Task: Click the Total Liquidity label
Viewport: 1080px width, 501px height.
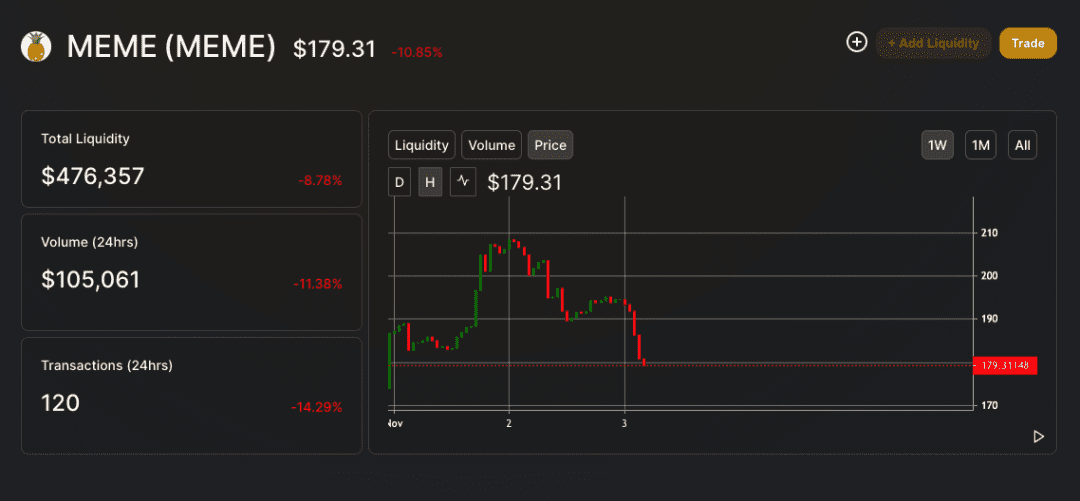Action: [85, 139]
